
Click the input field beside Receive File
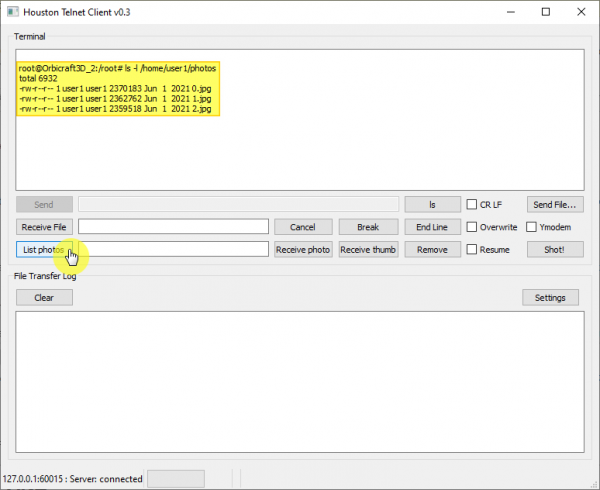[173, 227]
